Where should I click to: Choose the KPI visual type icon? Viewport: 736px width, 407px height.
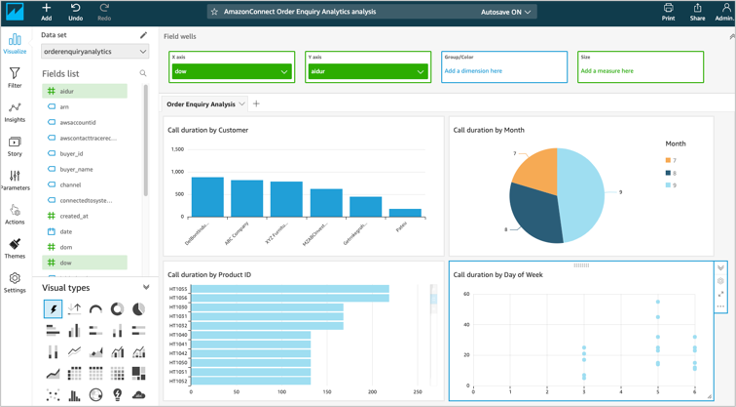click(74, 309)
